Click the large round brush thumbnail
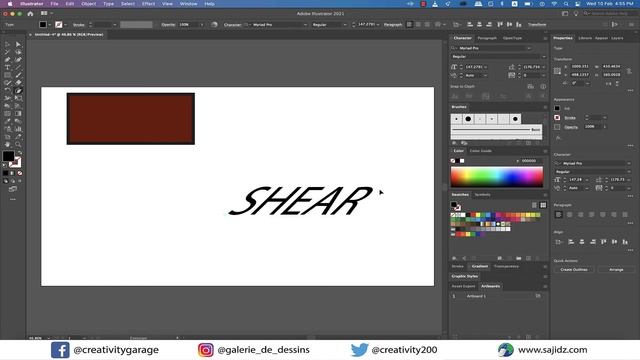Viewport: 640px width, 360px height. point(468,119)
